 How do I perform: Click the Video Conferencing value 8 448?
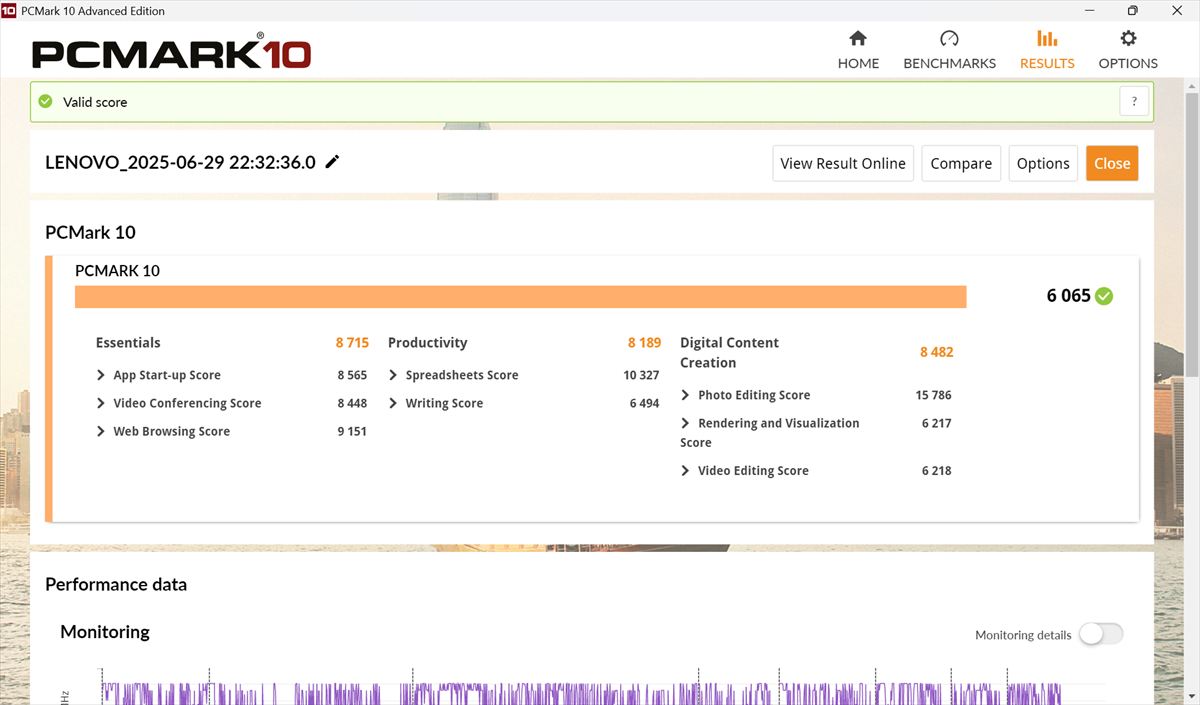click(352, 403)
